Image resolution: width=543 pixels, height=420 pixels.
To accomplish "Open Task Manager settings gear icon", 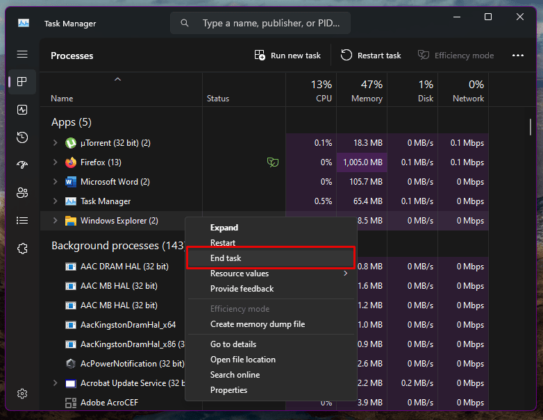I will click(x=22, y=394).
